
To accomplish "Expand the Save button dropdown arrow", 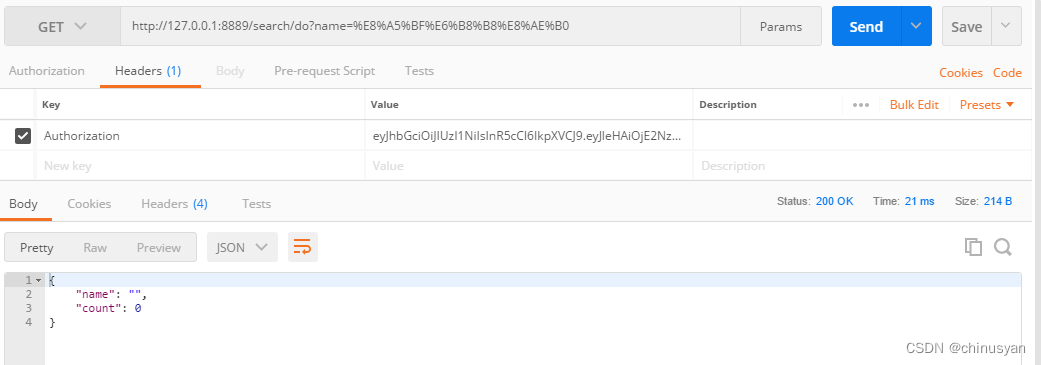I will 1006,27.
